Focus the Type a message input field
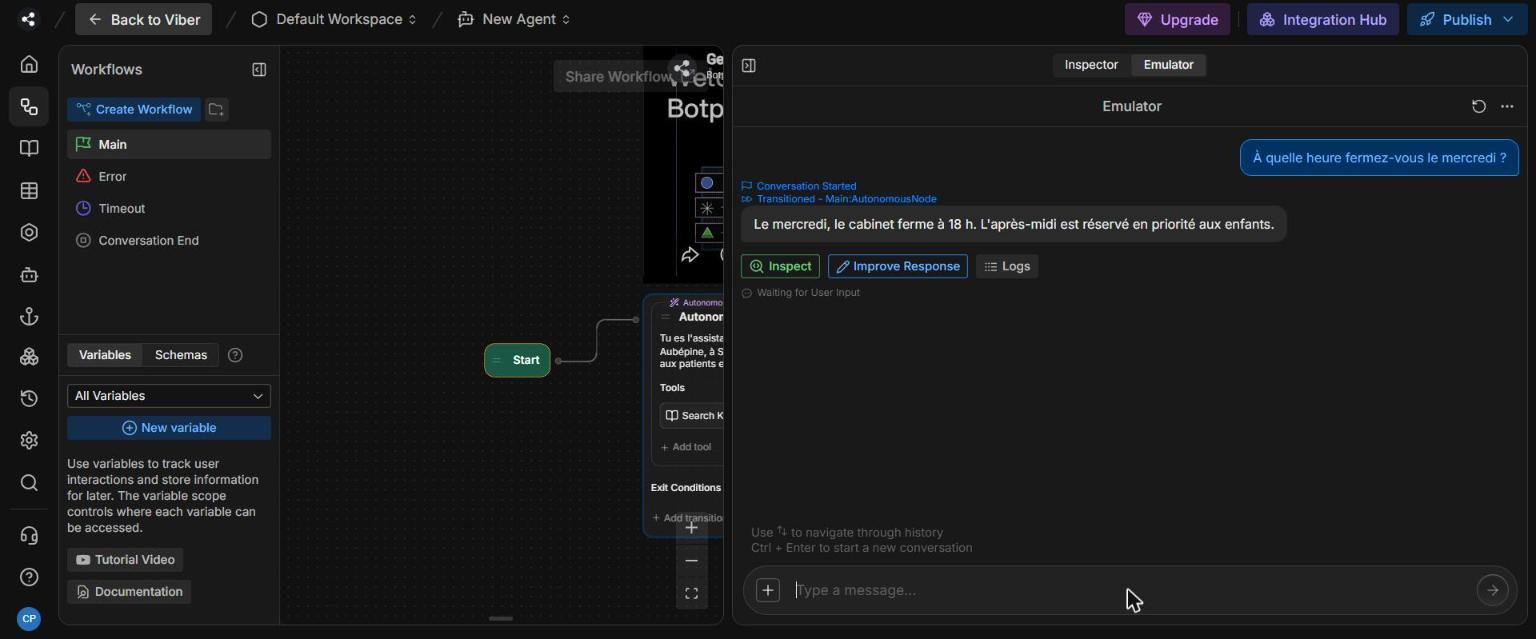The image size is (1536, 639). (1130, 590)
